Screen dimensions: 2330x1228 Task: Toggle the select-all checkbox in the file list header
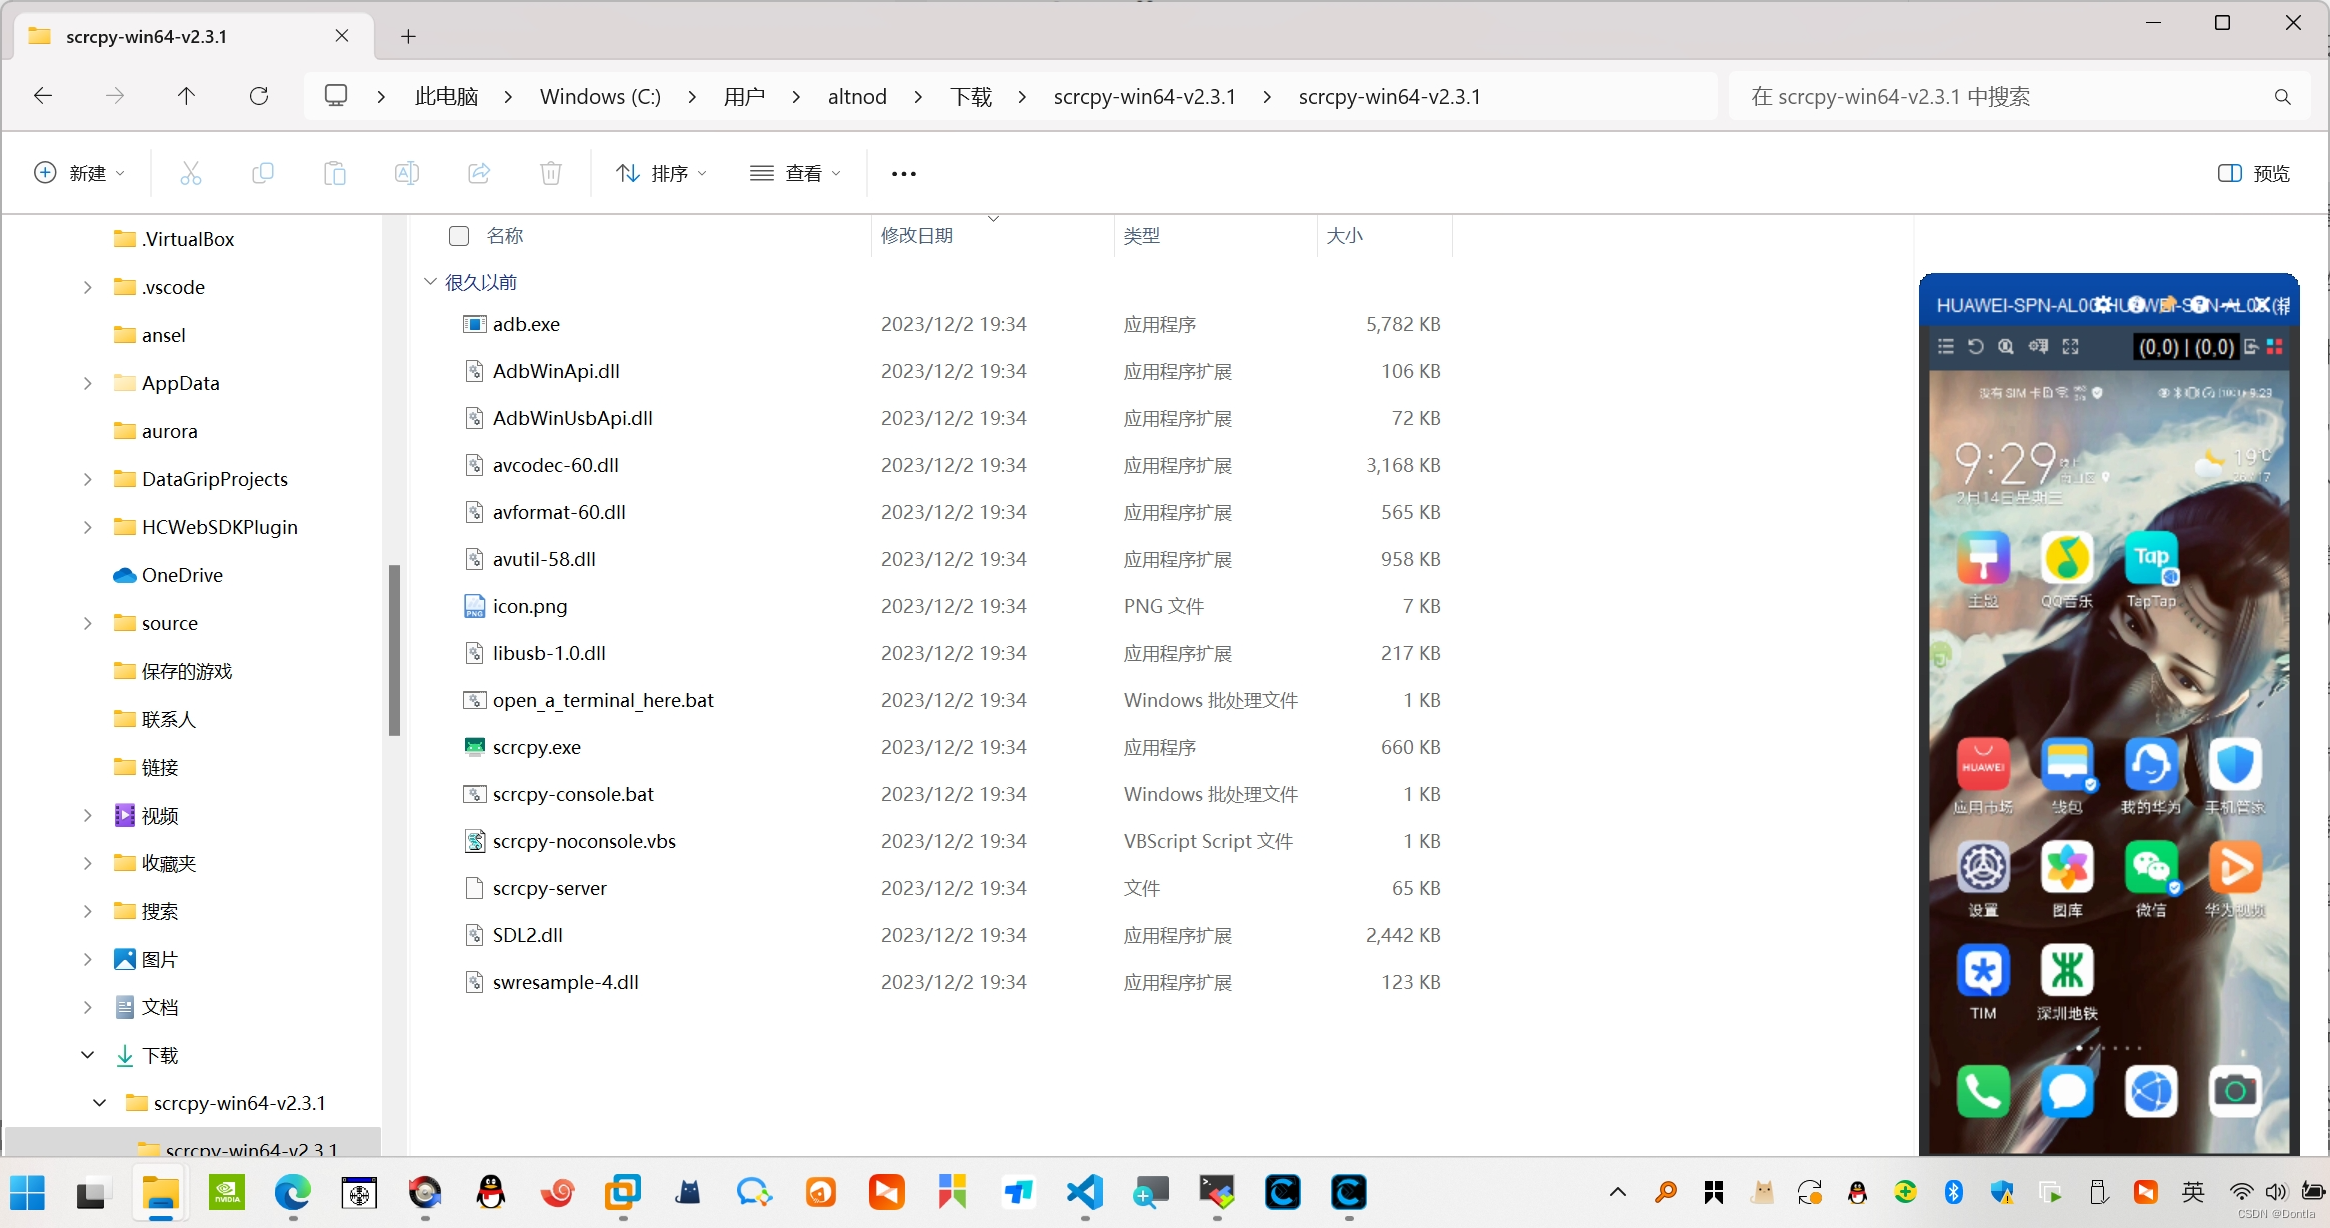click(459, 235)
